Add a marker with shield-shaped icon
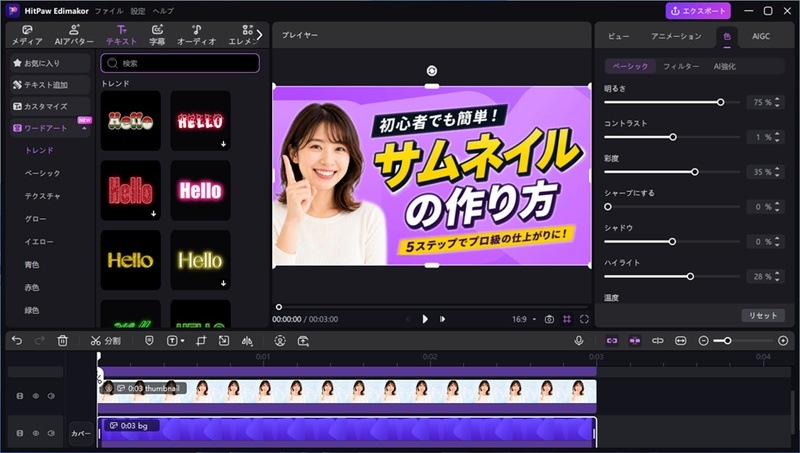This screenshot has height=453, width=800. pos(149,340)
